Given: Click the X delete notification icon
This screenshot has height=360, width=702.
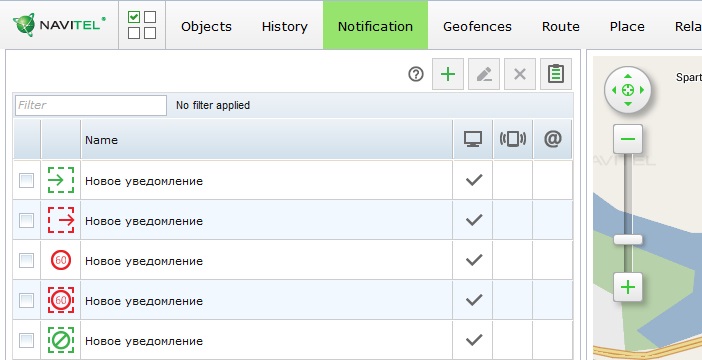Looking at the screenshot, I should [520, 74].
